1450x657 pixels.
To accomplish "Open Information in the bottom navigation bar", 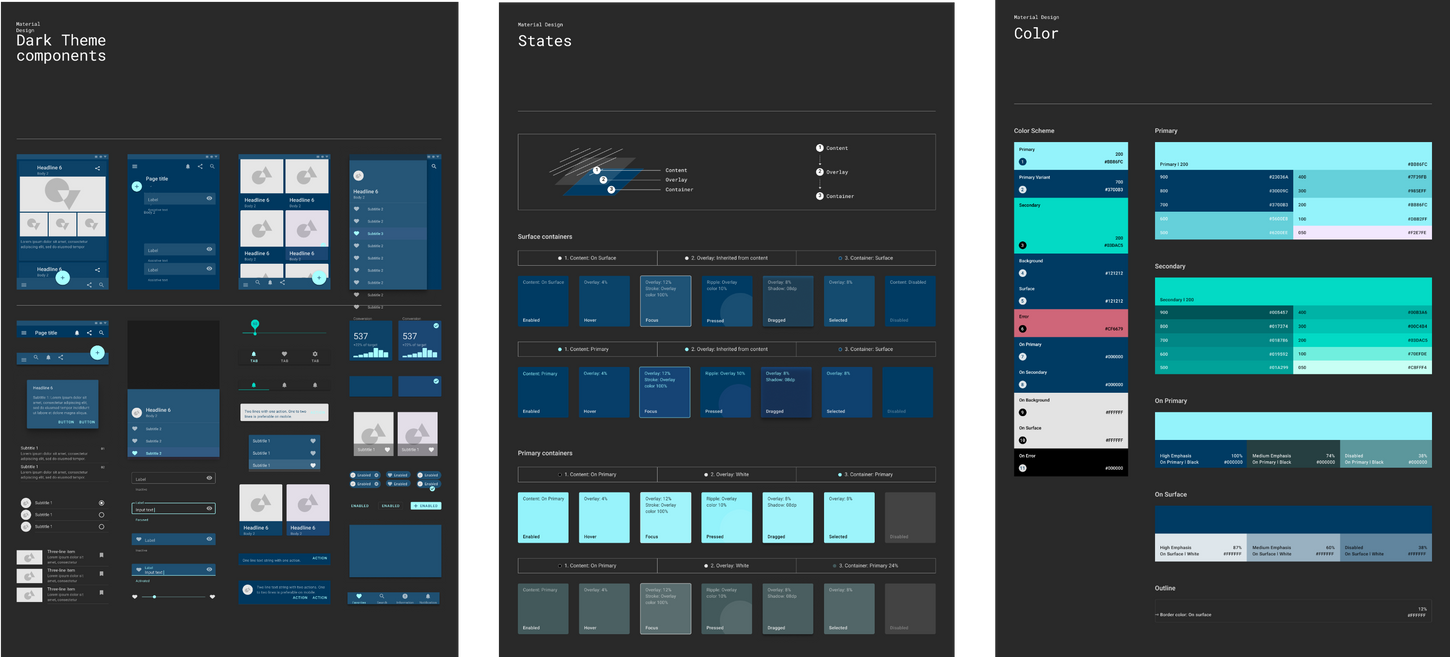I will coord(405,597).
